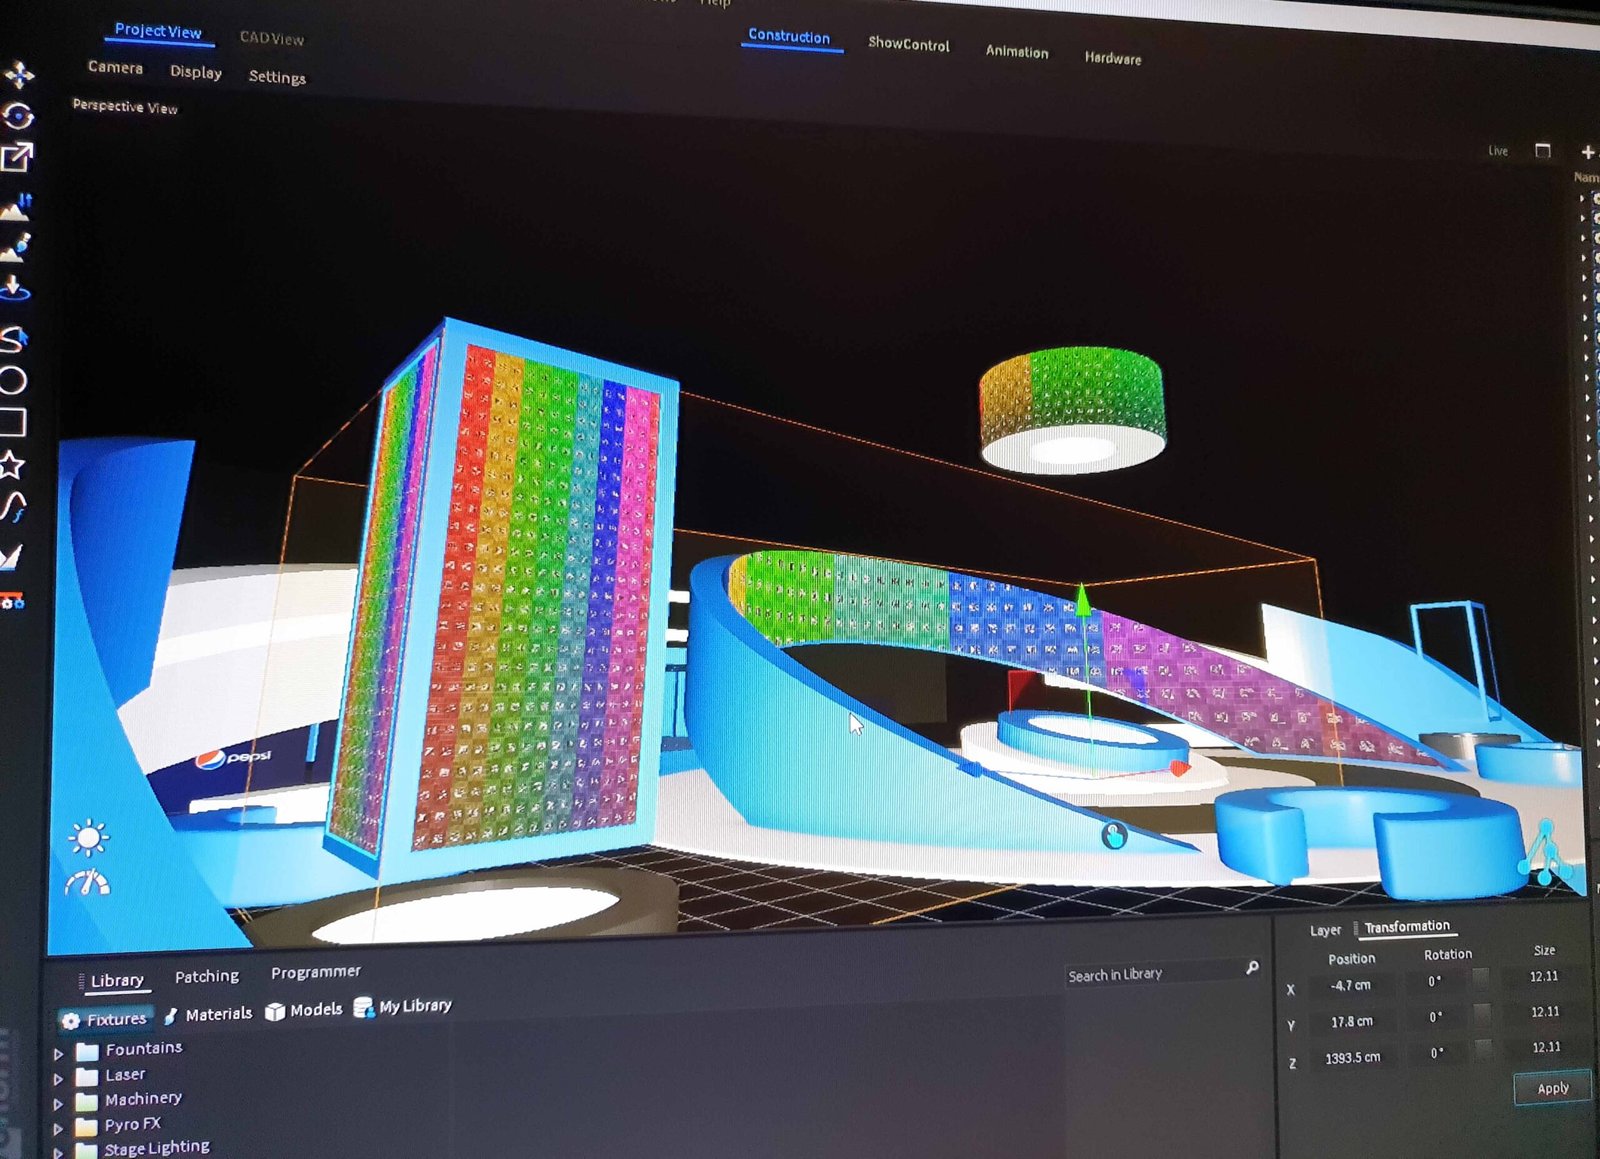This screenshot has height=1159, width=1600.
Task: Open the Patching tab
Action: pos(207,976)
